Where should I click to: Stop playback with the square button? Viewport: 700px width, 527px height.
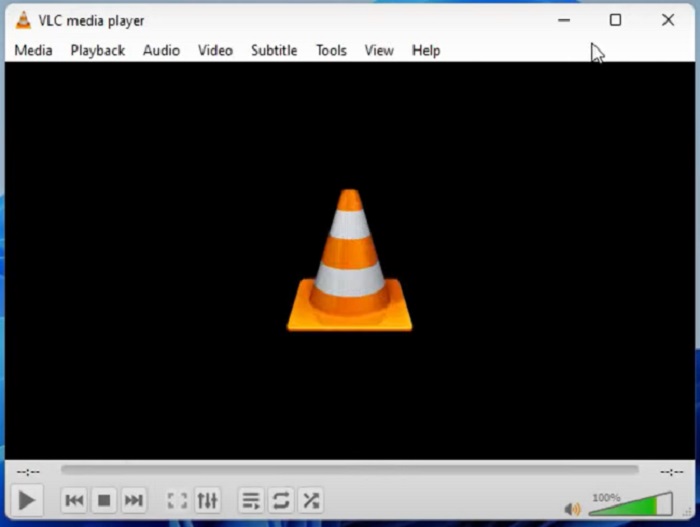coord(104,500)
